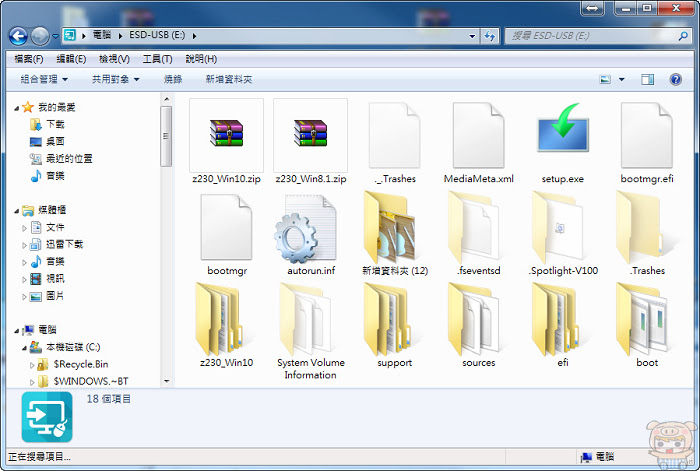Select 桌面 in favorites
Image resolution: width=700 pixels, height=471 pixels.
[55, 142]
